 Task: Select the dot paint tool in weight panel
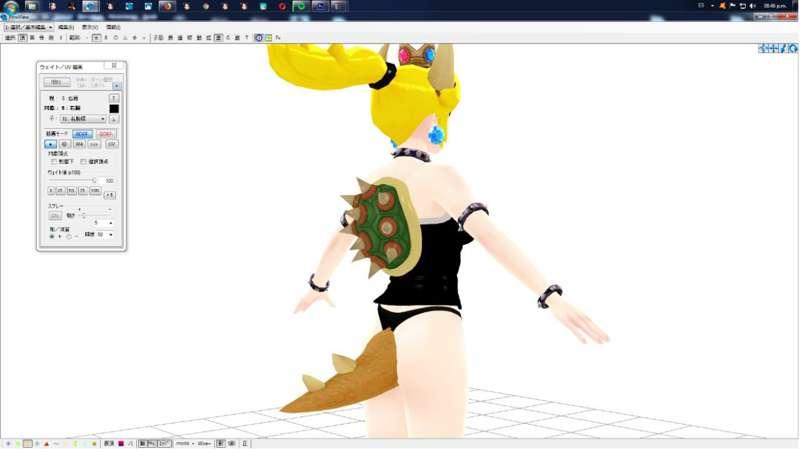50,144
